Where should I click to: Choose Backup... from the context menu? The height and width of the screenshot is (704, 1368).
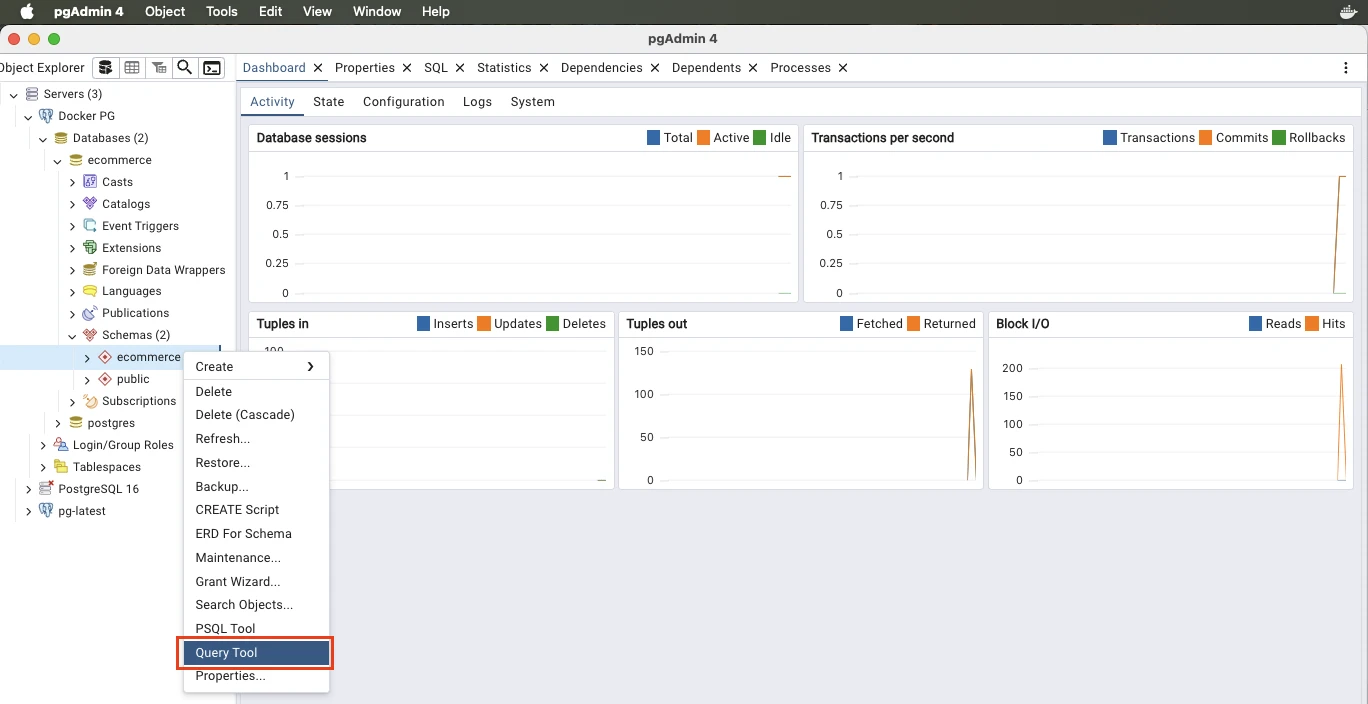click(256, 487)
